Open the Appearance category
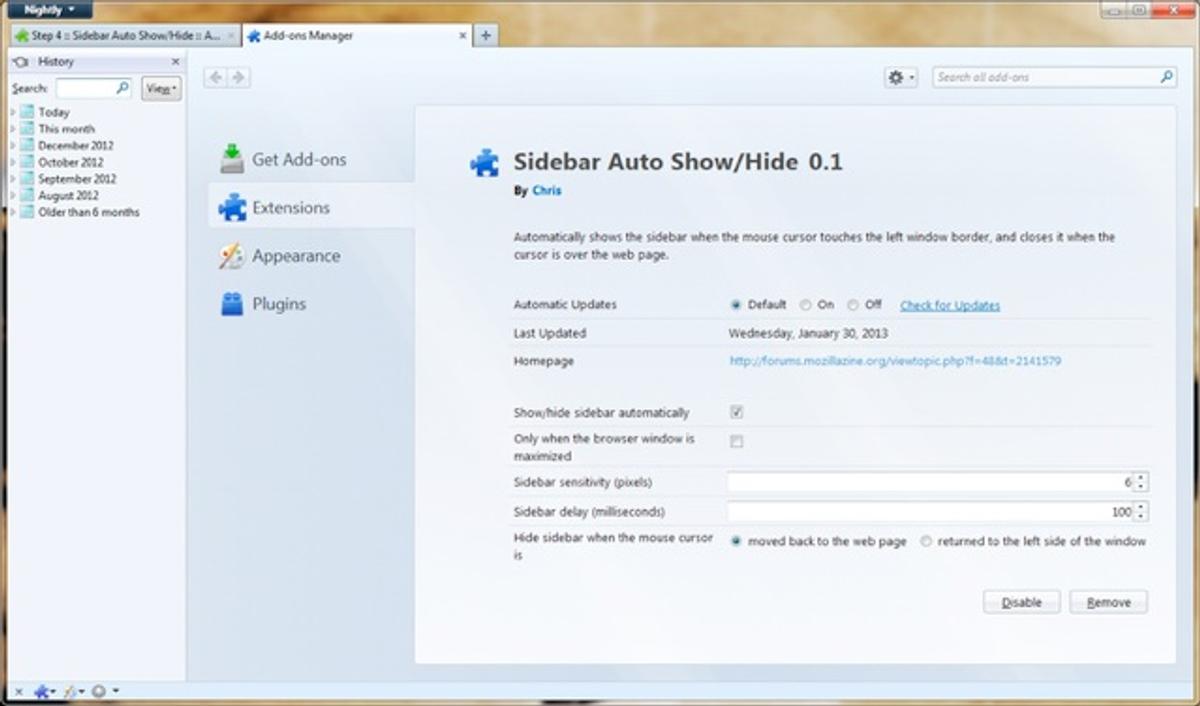 pyautogui.click(x=311, y=256)
